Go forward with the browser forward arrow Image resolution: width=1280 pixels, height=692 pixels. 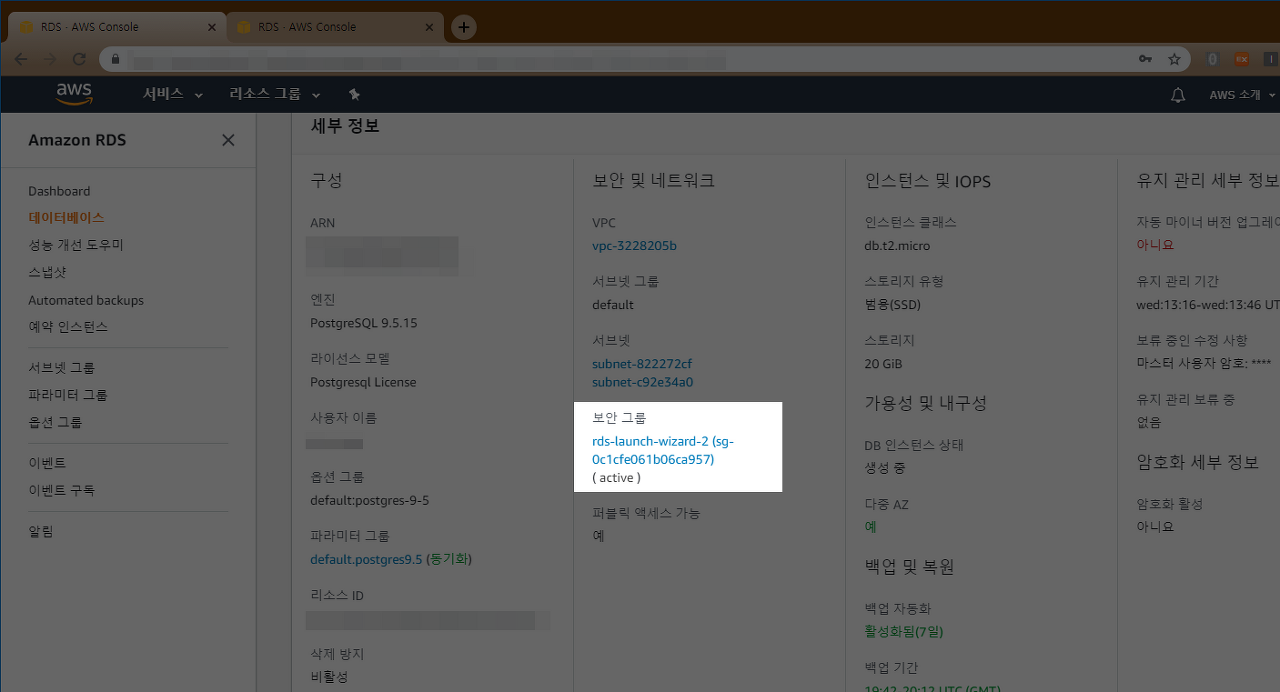coord(50,59)
